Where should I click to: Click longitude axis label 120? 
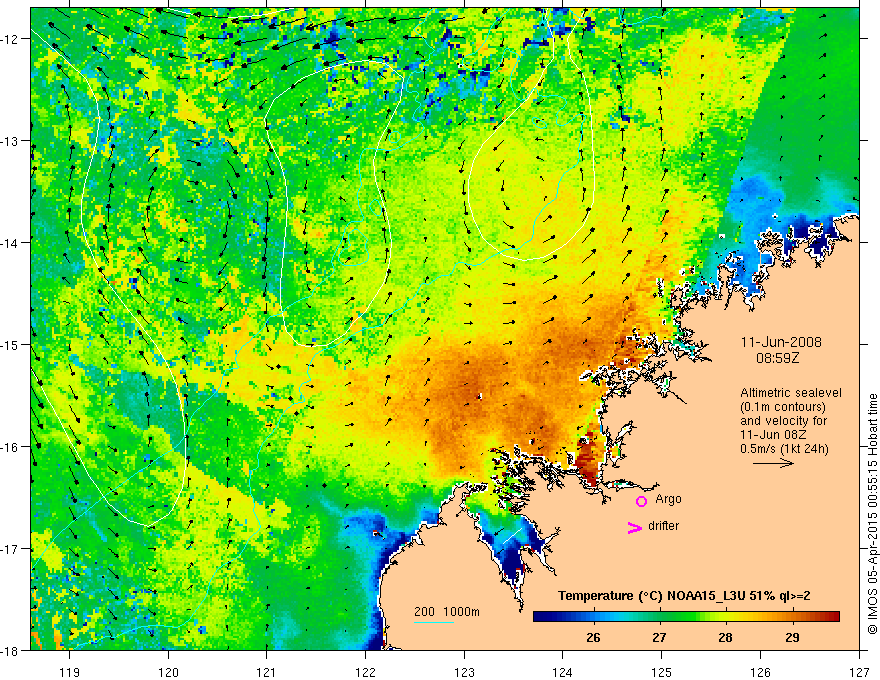(x=168, y=672)
